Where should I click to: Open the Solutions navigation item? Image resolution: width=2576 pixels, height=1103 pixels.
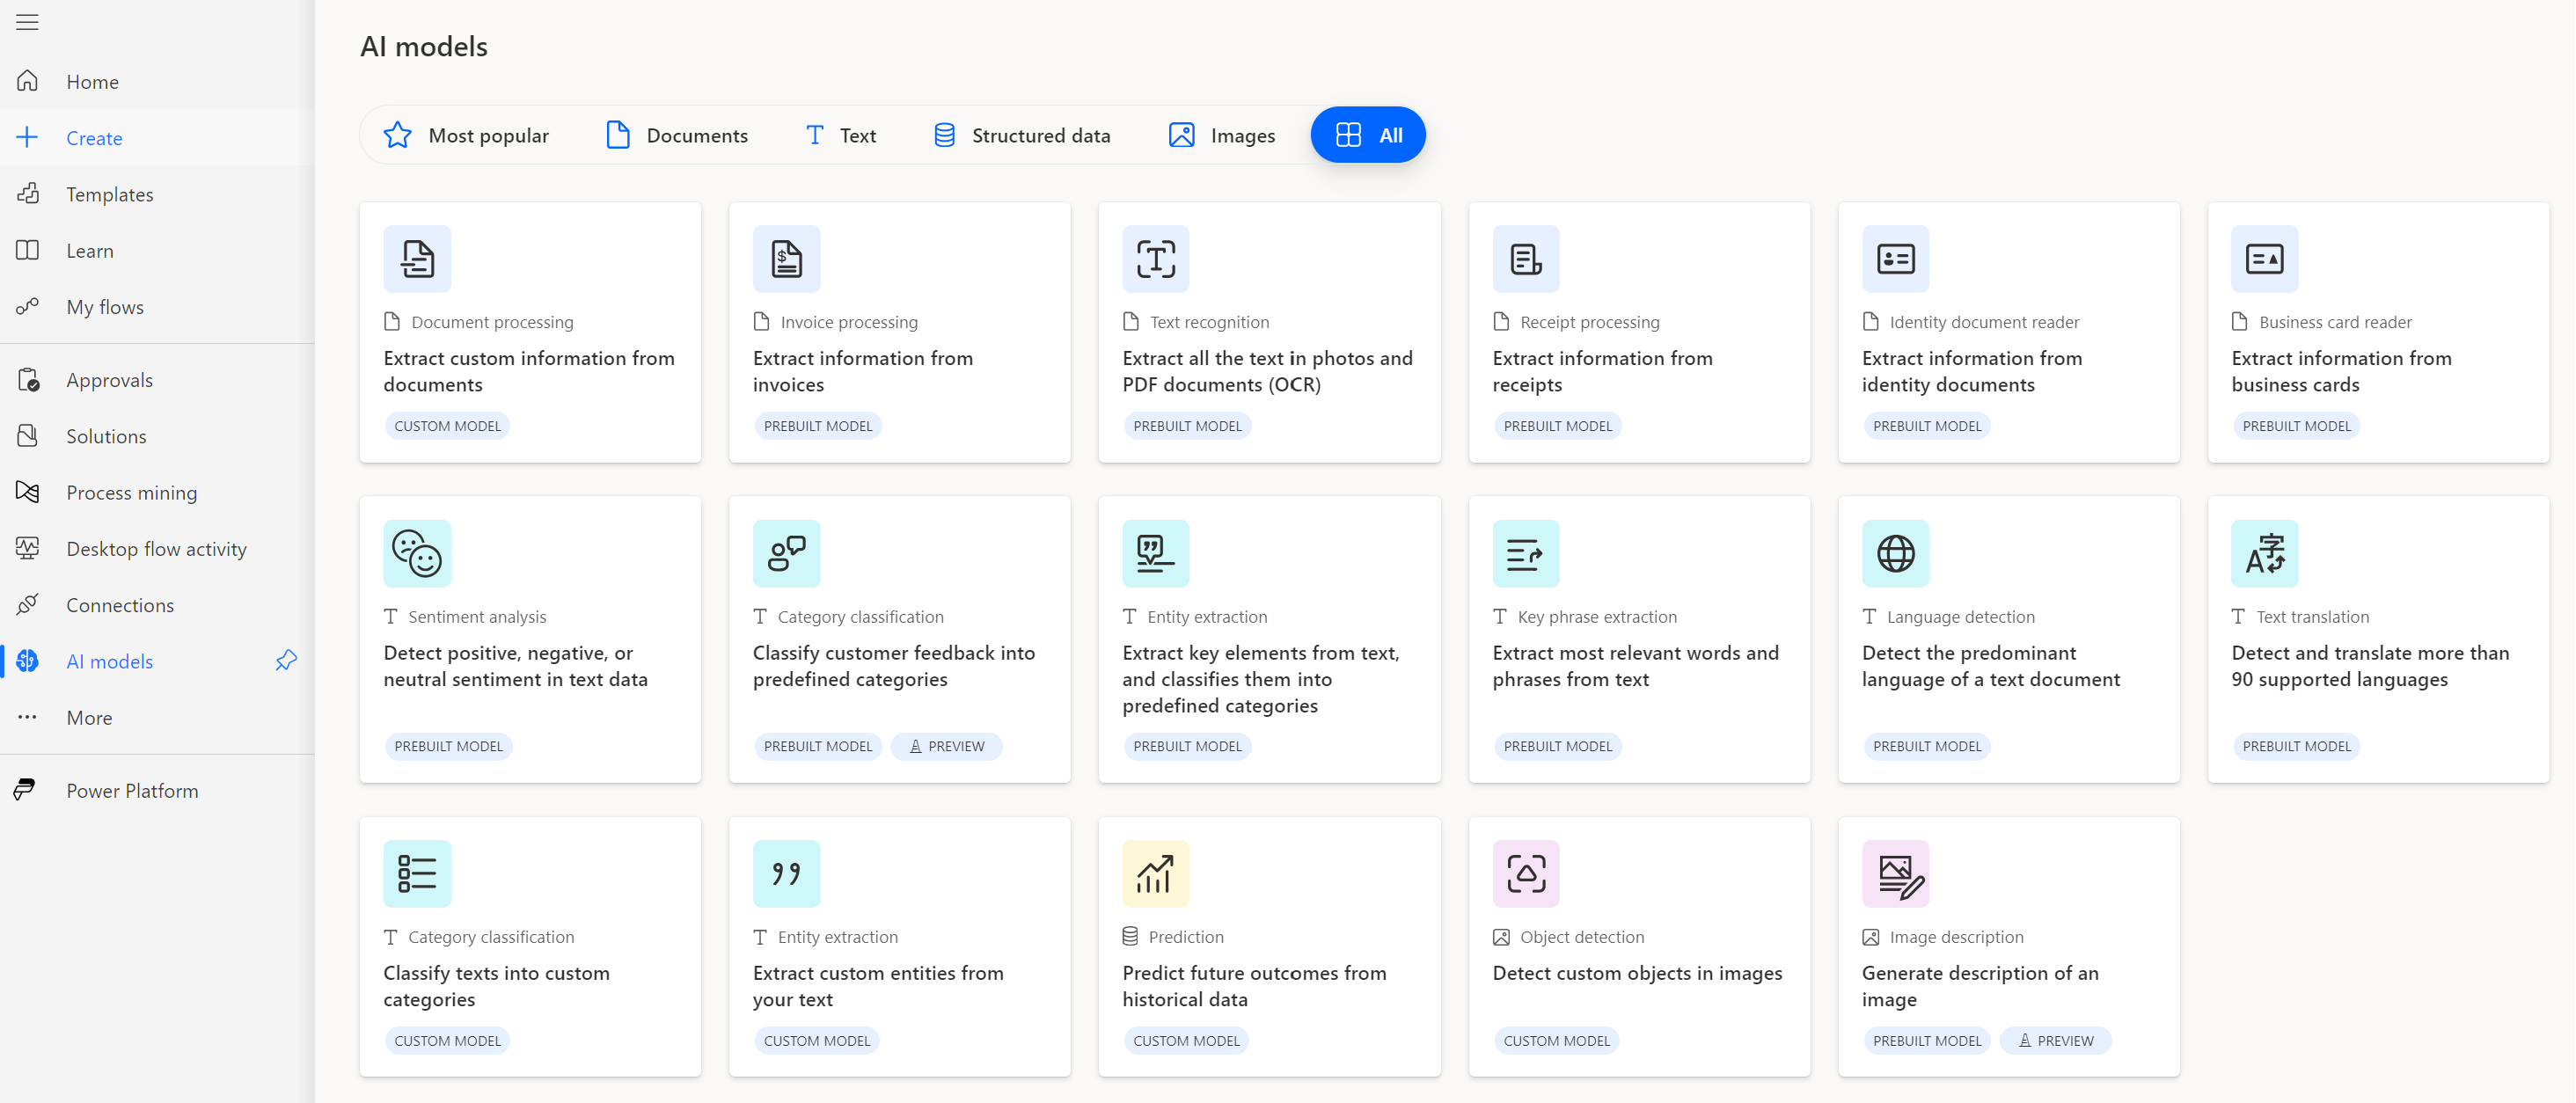[x=106, y=435]
